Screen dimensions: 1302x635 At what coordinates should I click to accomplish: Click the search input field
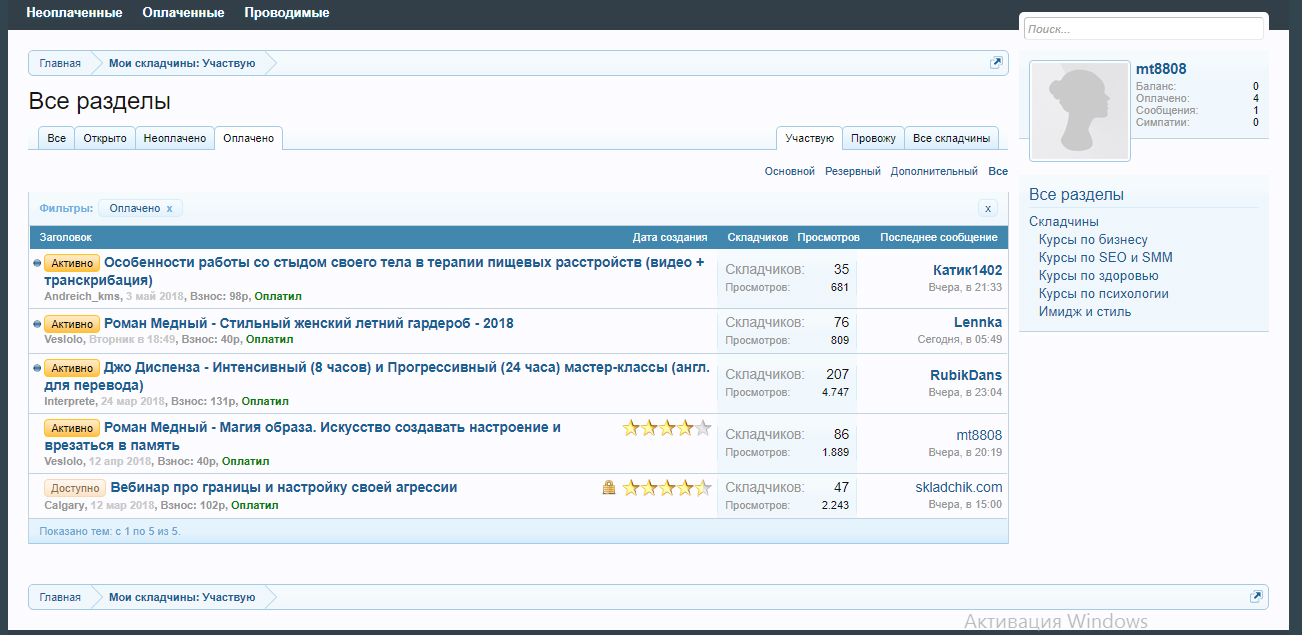(x=1144, y=29)
